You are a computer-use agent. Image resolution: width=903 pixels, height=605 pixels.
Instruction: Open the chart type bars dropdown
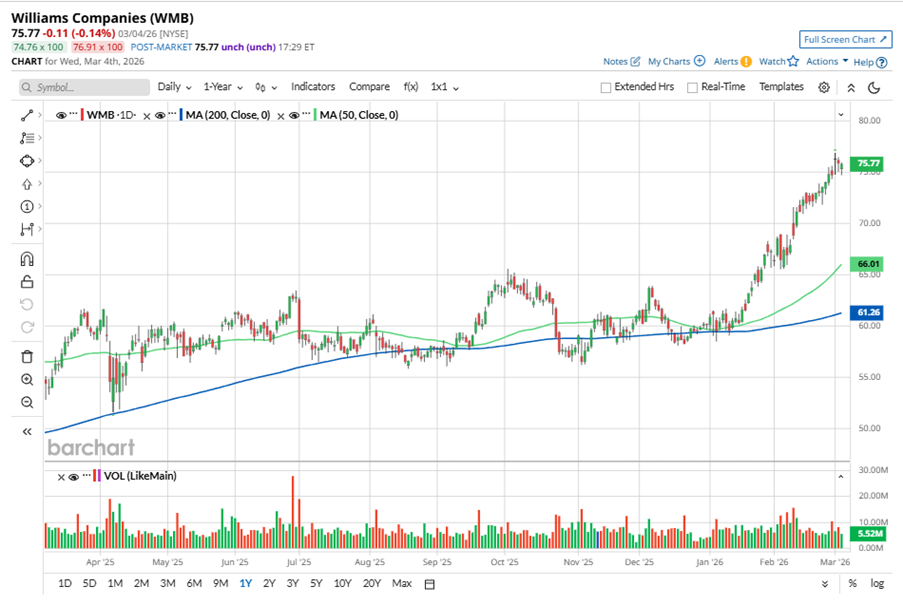point(265,87)
